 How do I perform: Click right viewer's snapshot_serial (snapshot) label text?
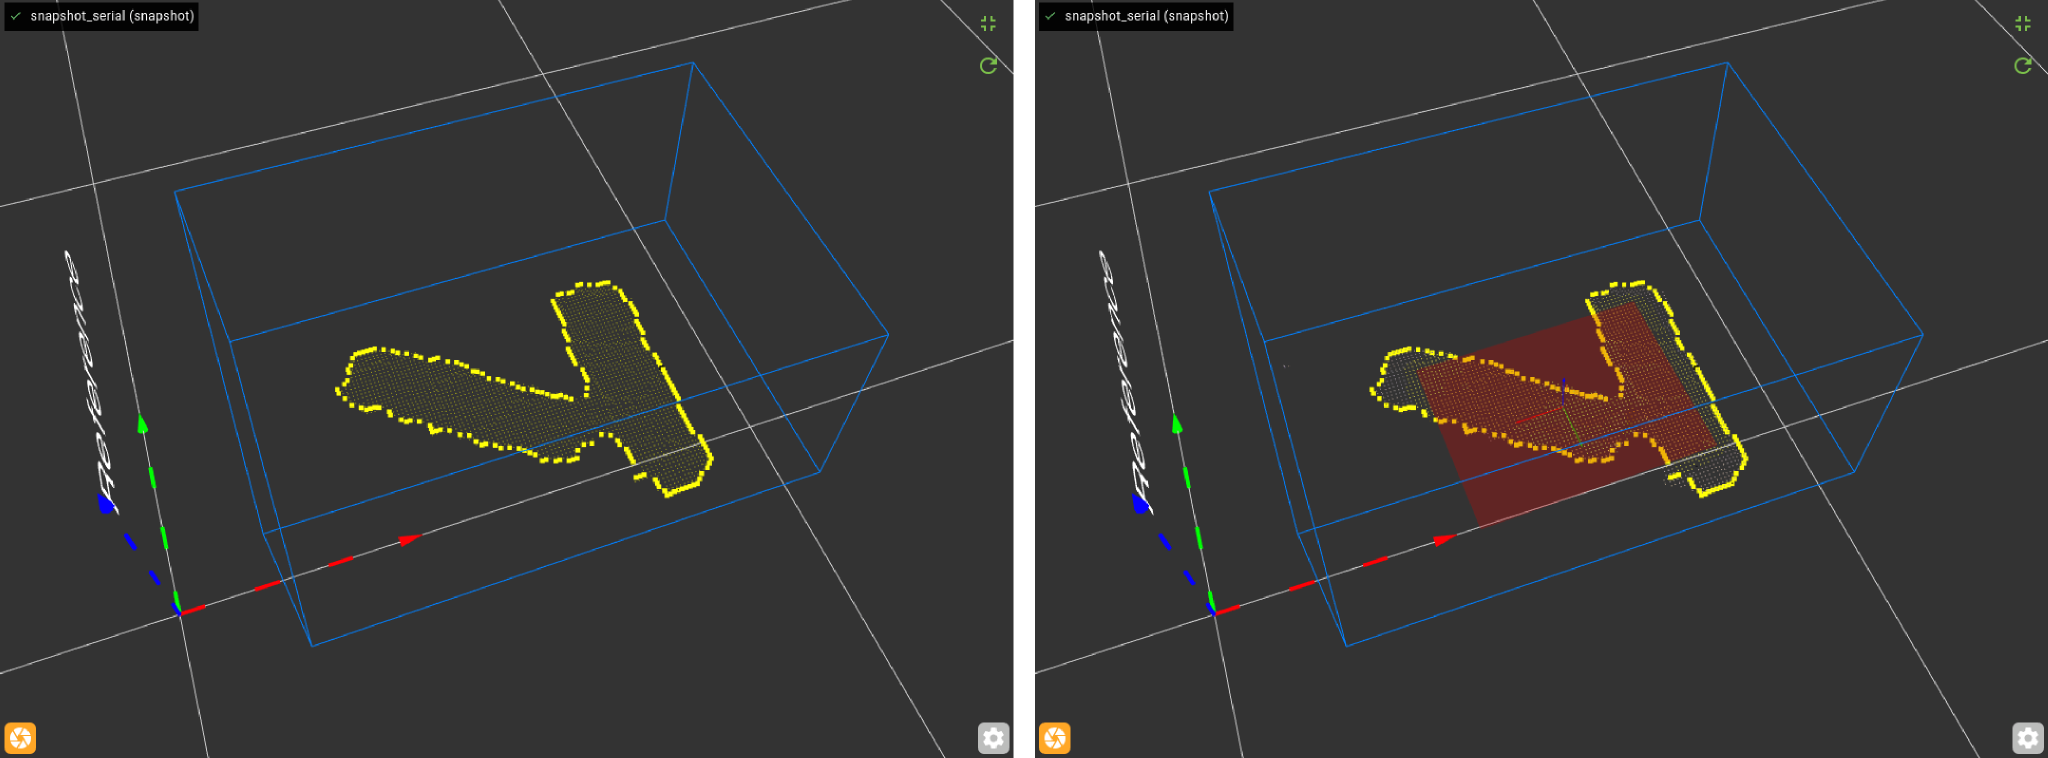[x=1146, y=16]
